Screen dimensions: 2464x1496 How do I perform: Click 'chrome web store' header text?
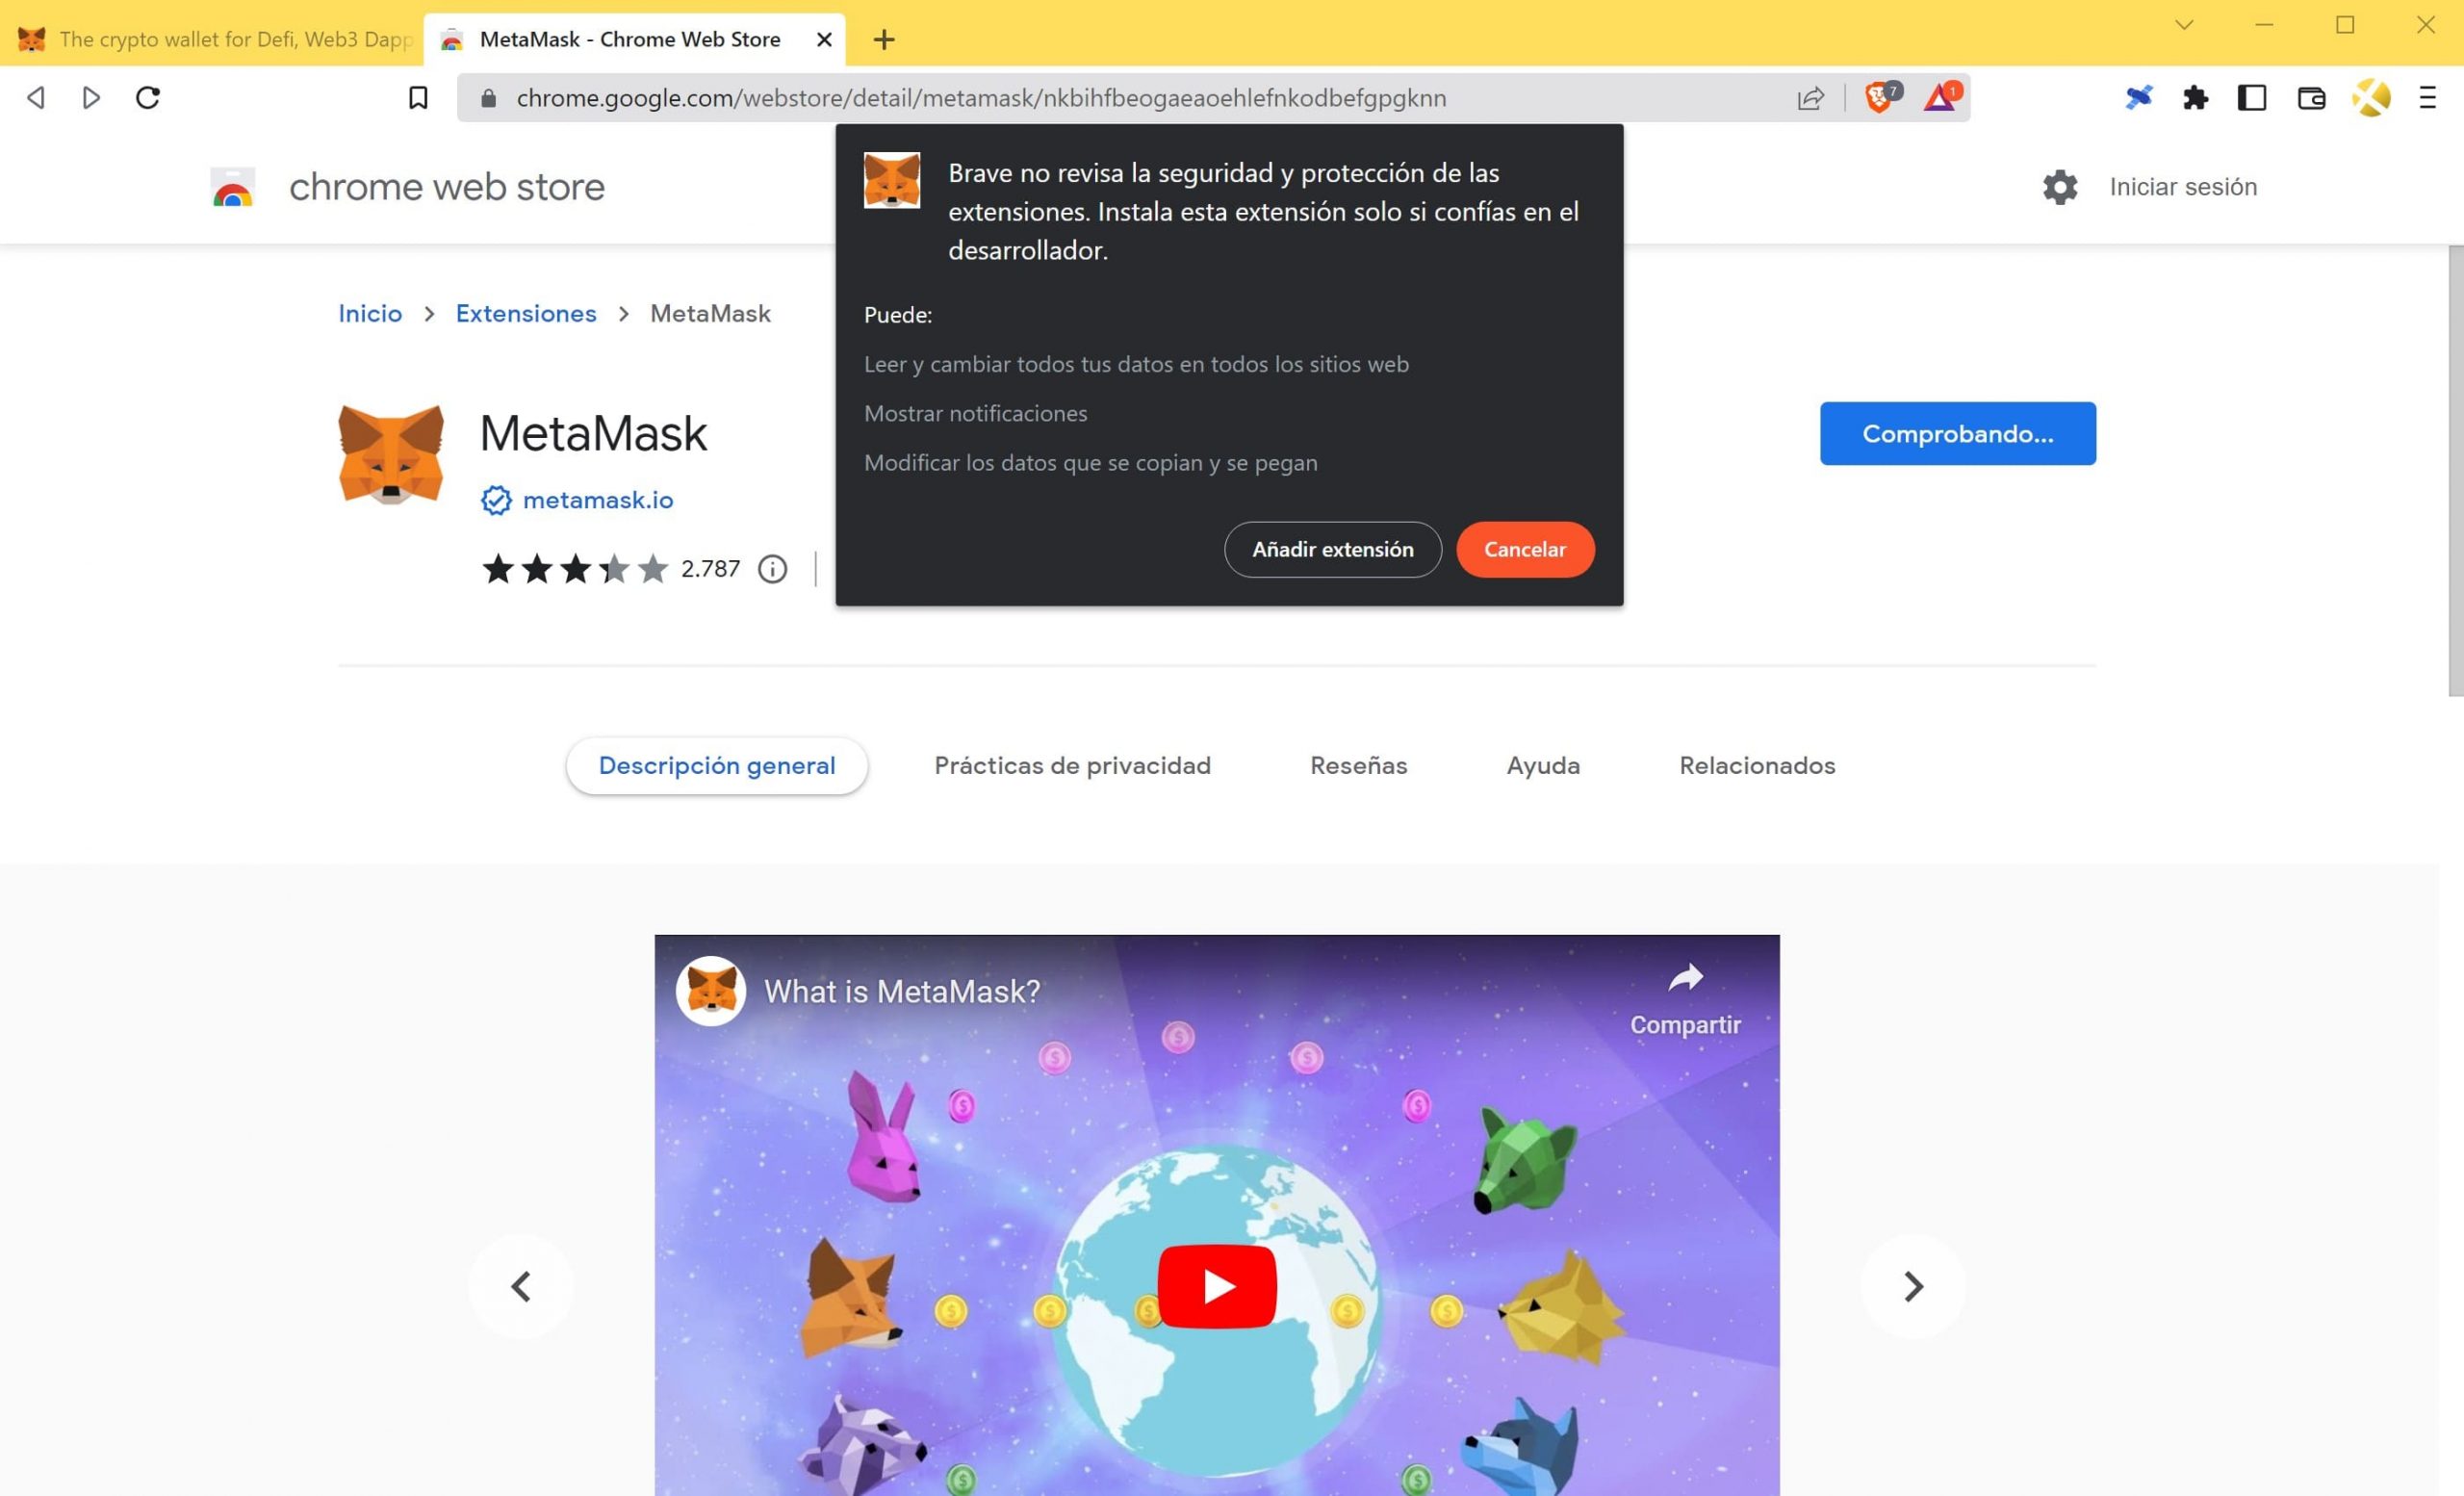tap(447, 187)
